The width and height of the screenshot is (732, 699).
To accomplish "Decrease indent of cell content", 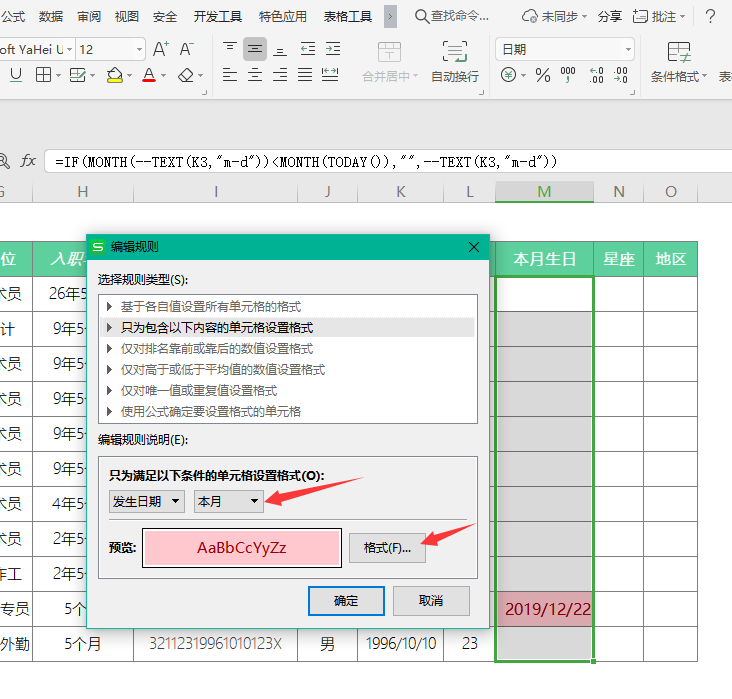I will pyautogui.click(x=308, y=49).
